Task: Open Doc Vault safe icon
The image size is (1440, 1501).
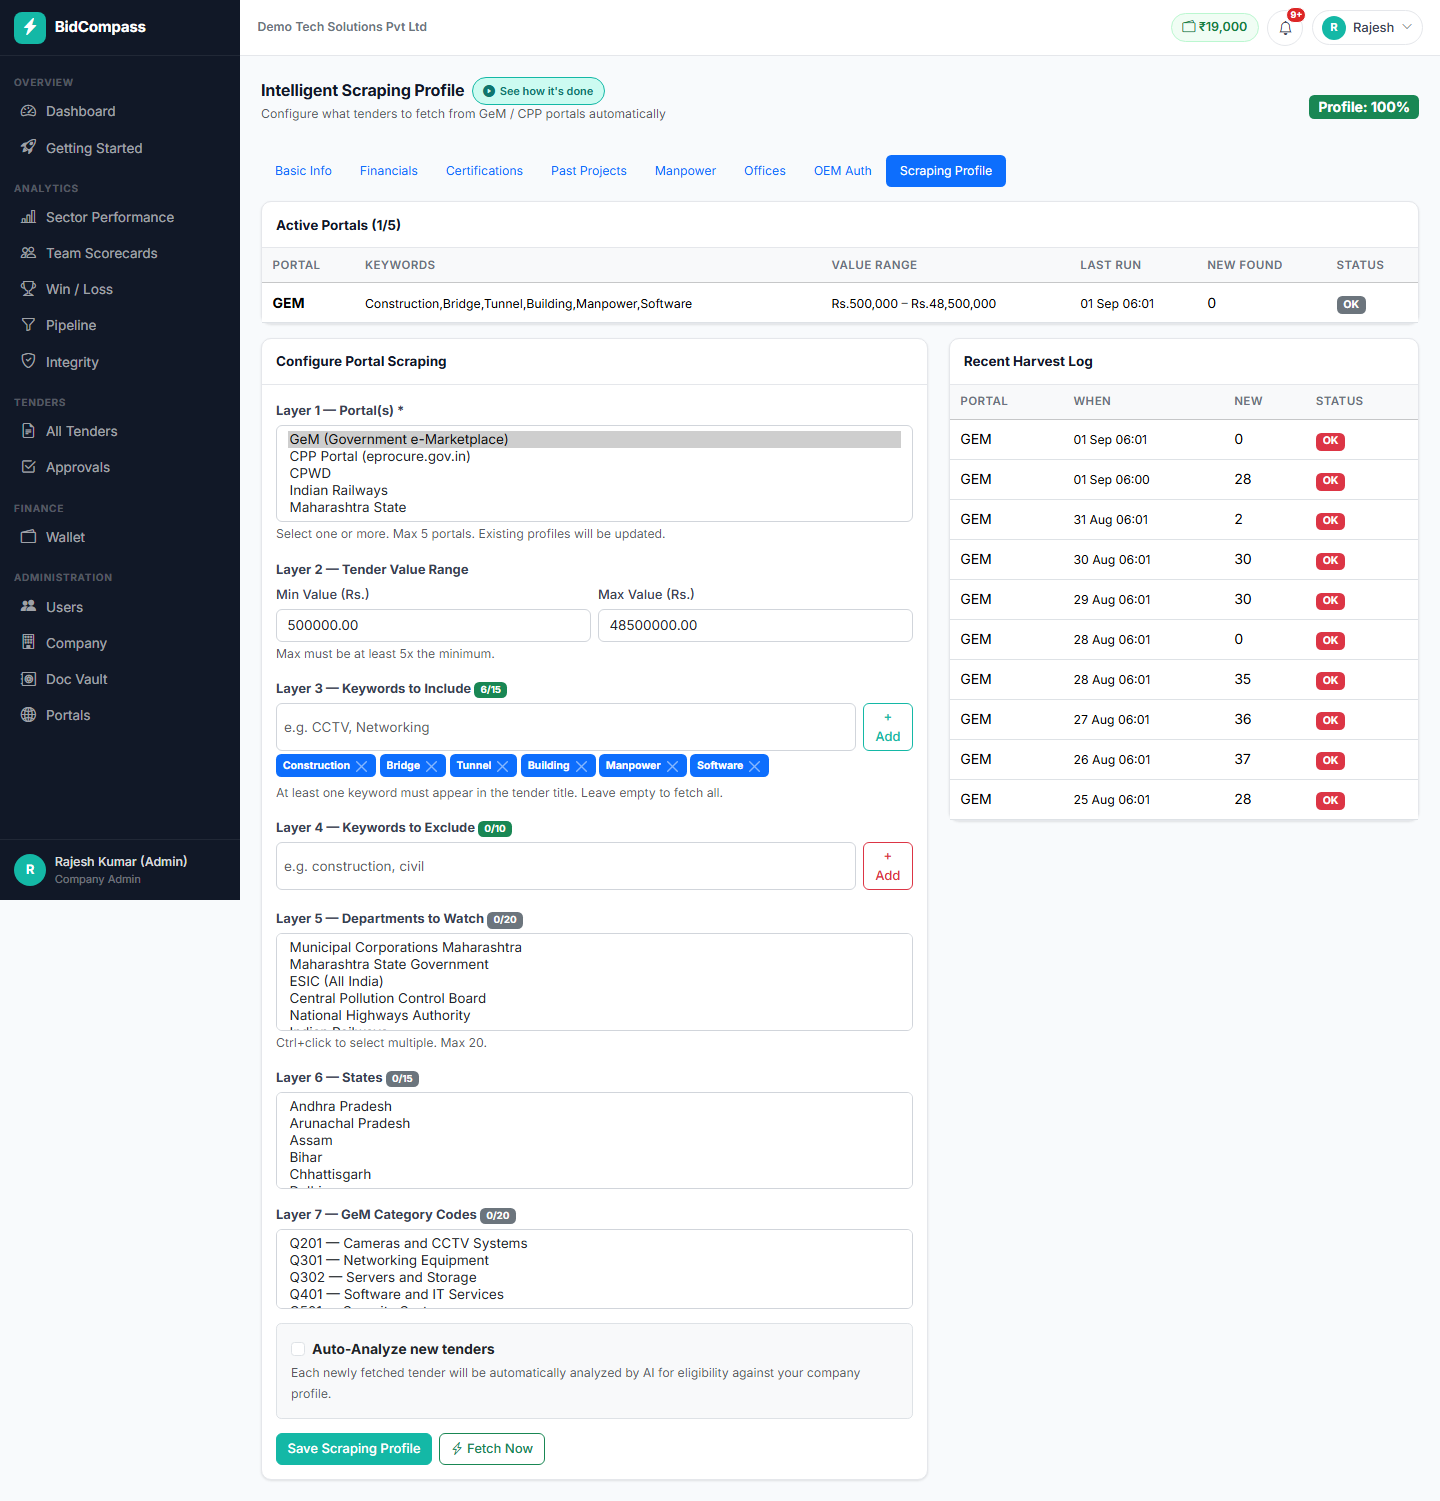Action: [x=28, y=679]
